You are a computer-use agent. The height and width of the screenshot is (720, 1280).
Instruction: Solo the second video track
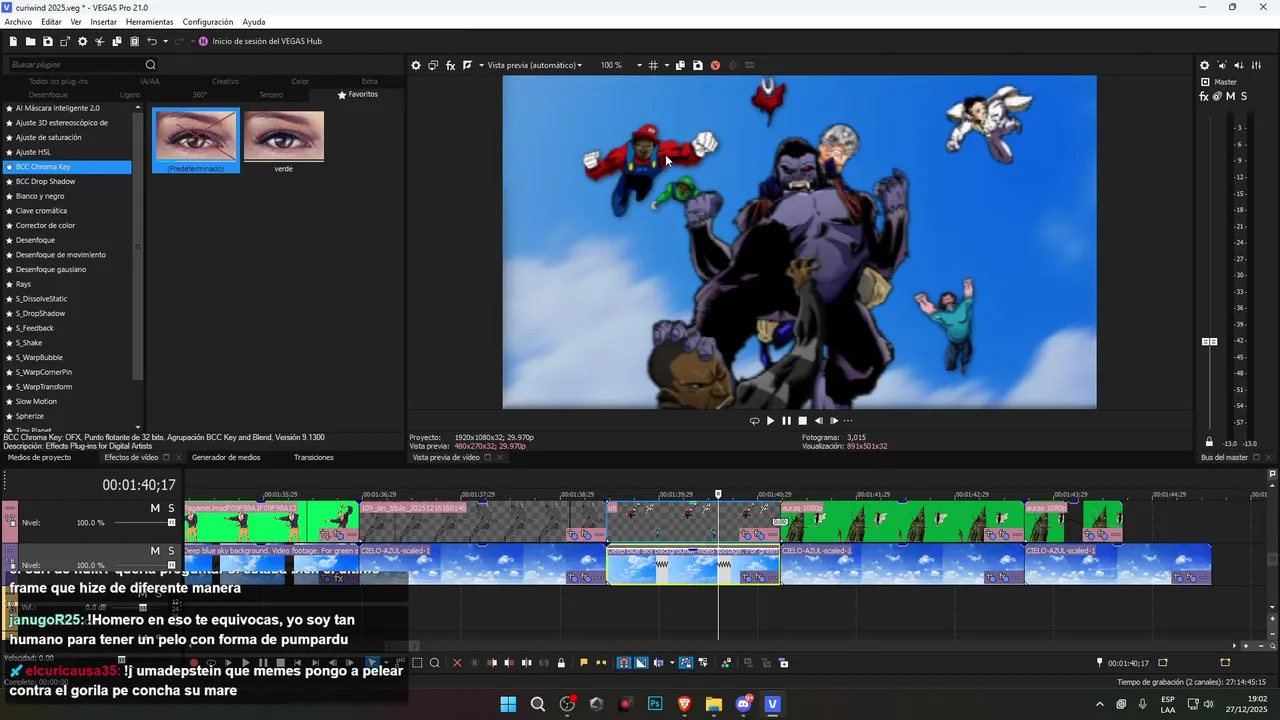coord(171,551)
